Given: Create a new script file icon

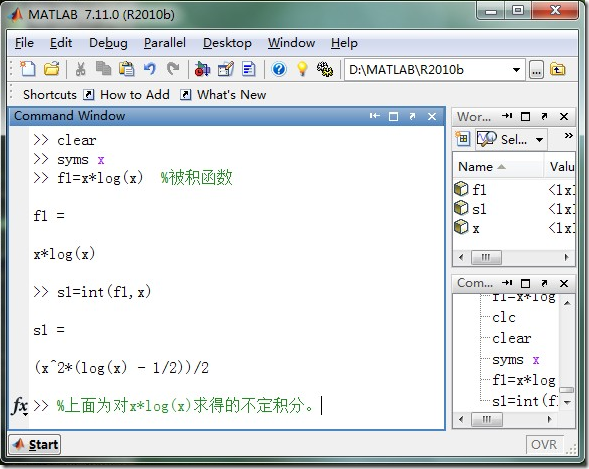Looking at the screenshot, I should [27, 69].
